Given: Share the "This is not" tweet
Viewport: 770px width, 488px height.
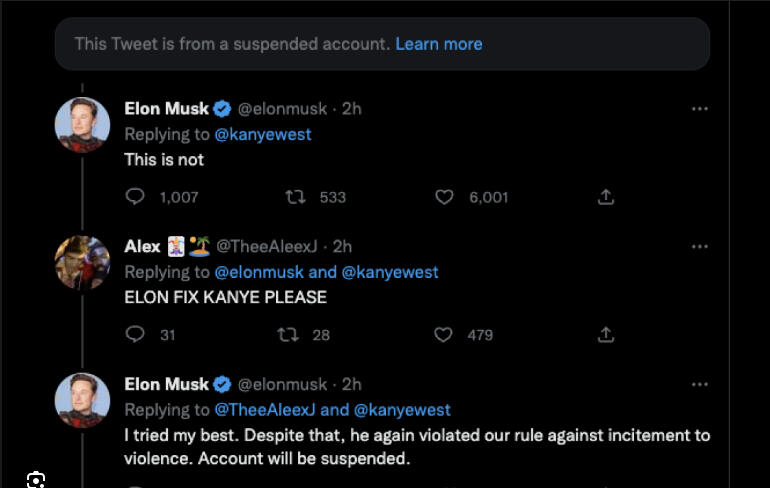Looking at the screenshot, I should point(605,197).
